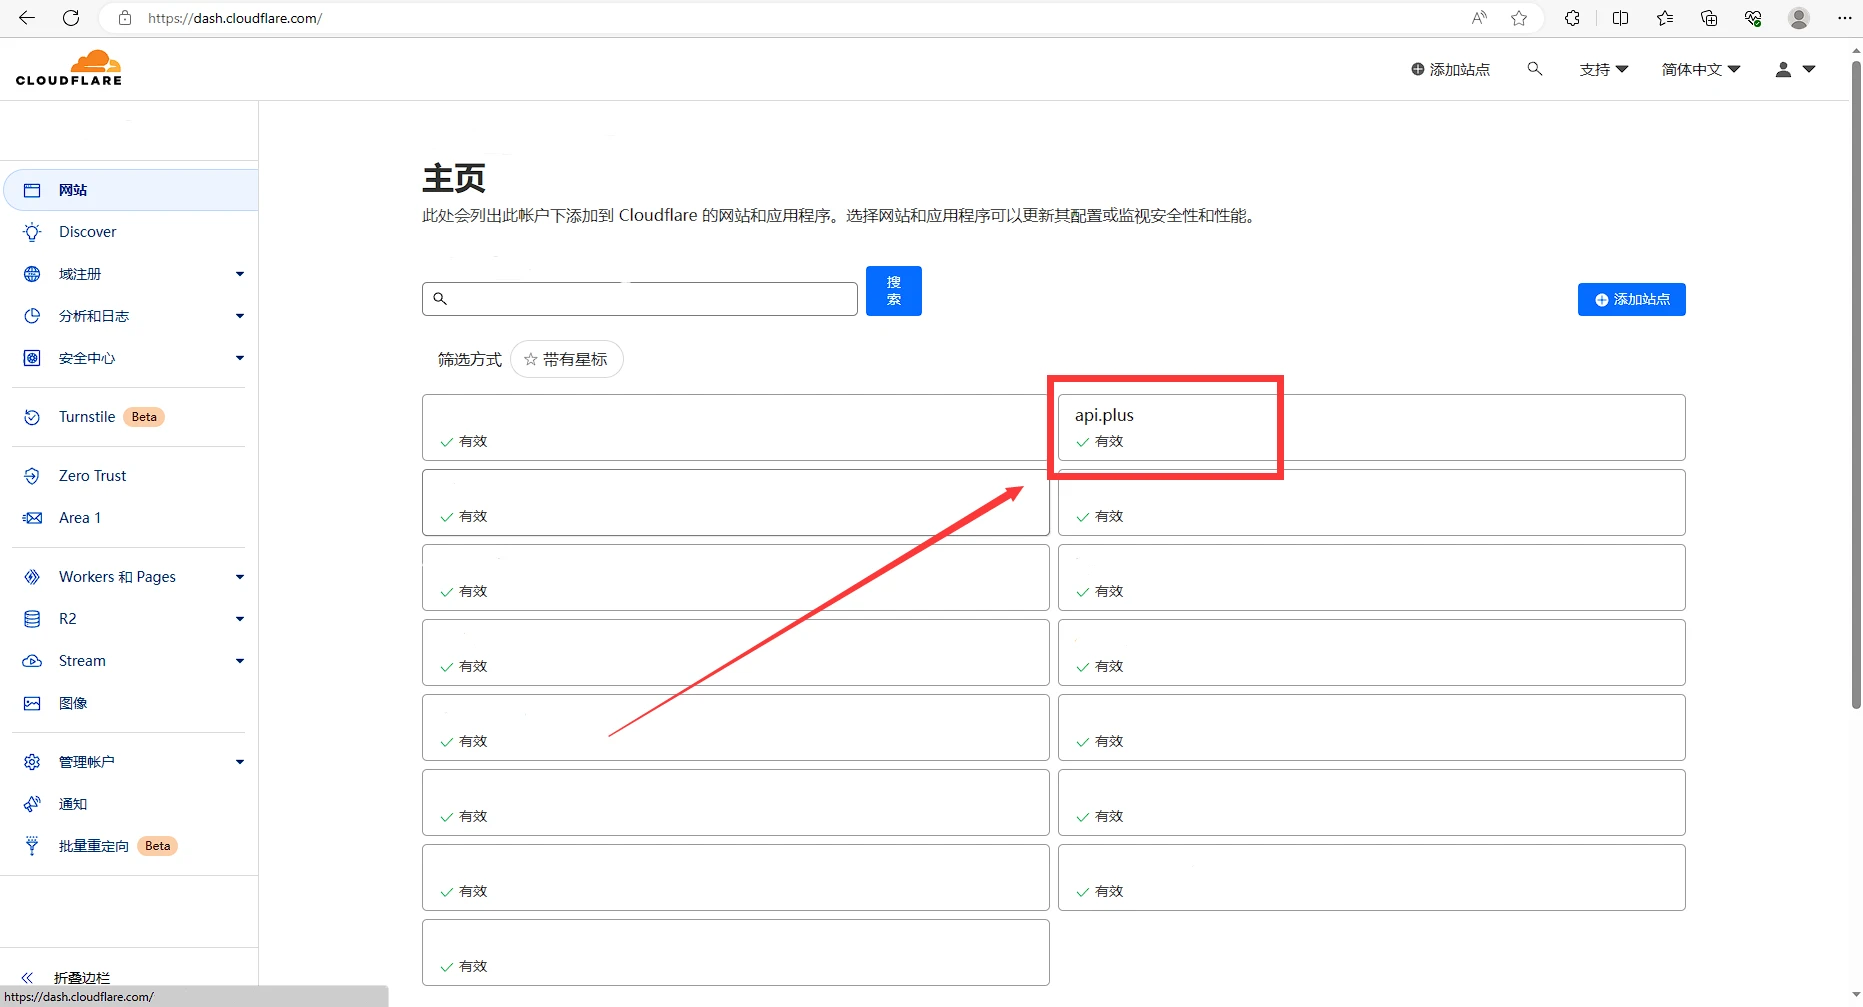Click the Turnstile sidebar icon
The width and height of the screenshot is (1863, 1007).
coord(32,417)
